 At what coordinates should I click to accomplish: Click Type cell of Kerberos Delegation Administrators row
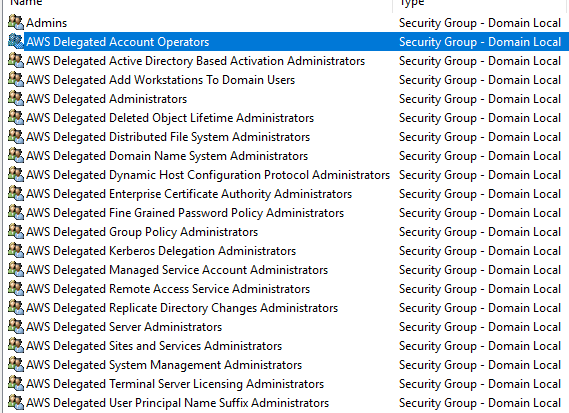click(480, 251)
